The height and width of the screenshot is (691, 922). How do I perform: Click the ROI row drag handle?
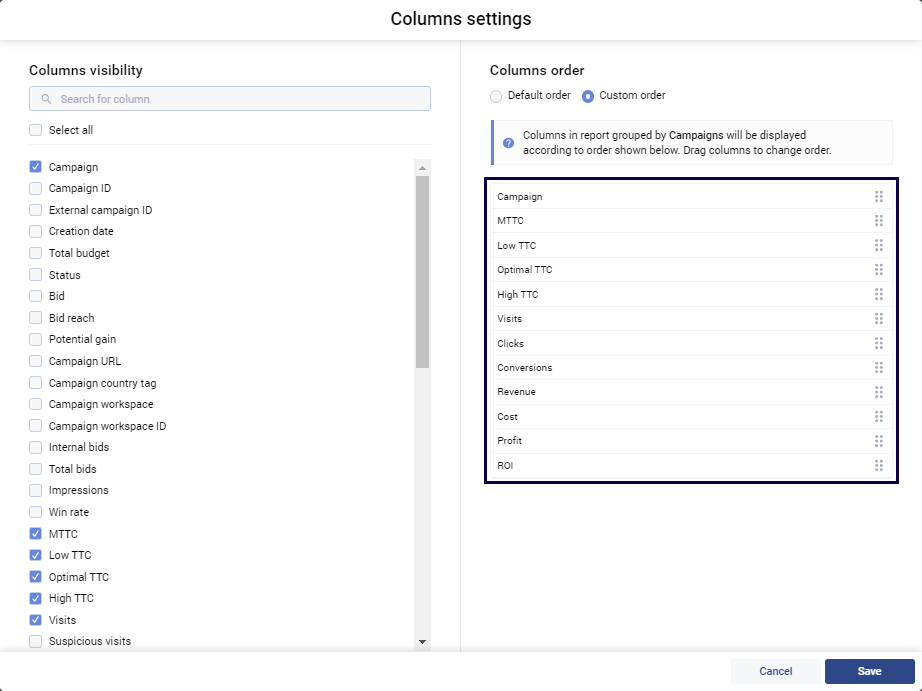pyautogui.click(x=879, y=466)
